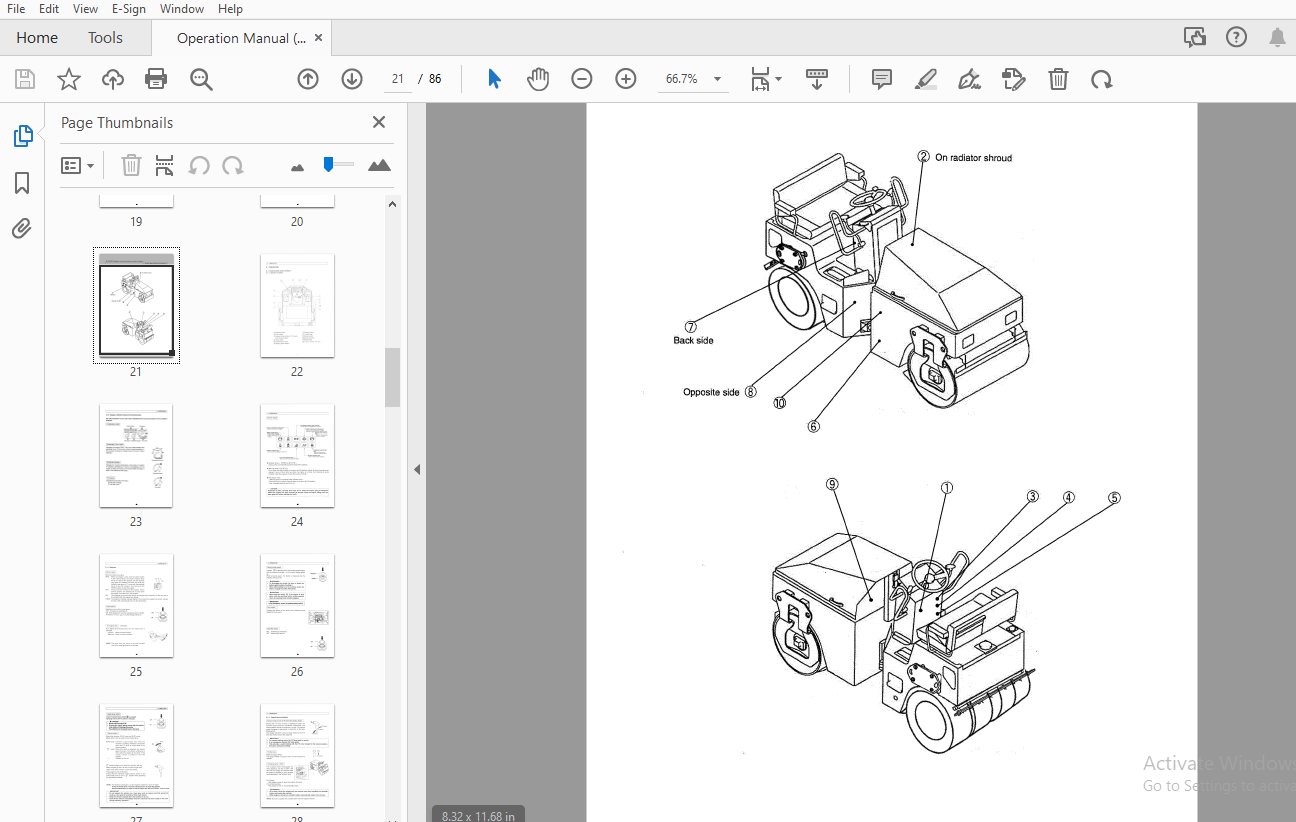Viewport: 1296px width, 822px height.
Task: Upload the document with the cloud icon
Action: [113, 79]
